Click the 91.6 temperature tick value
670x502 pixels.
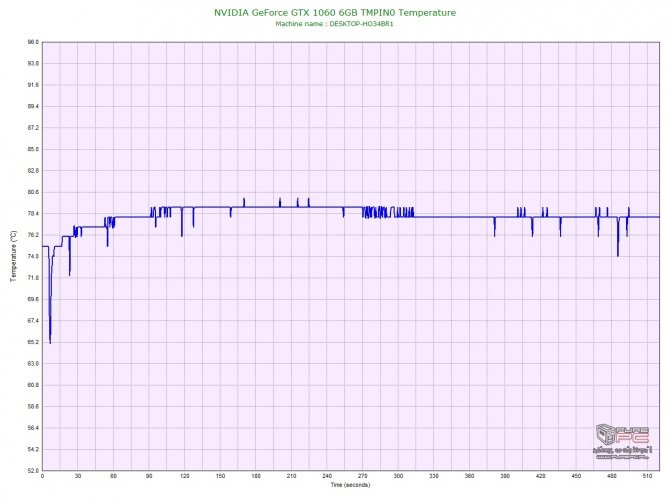(33, 85)
